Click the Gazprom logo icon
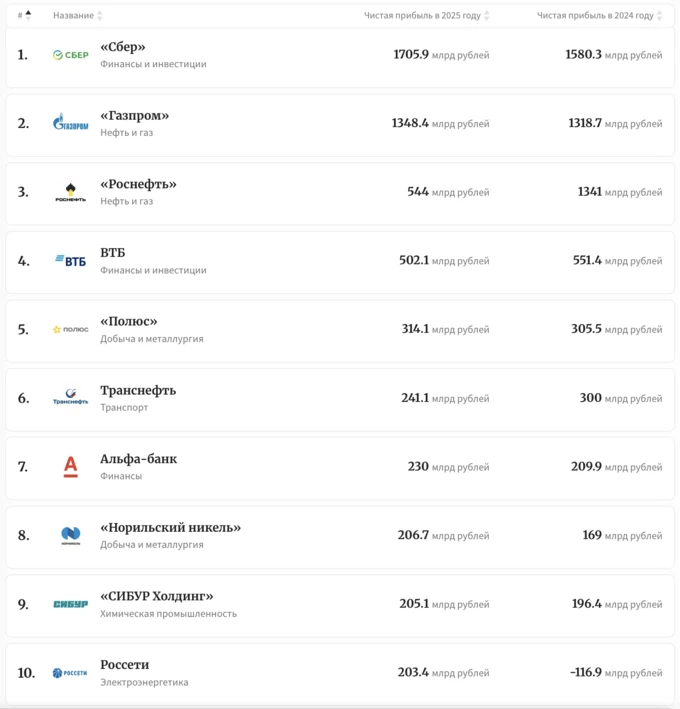This screenshot has width=680, height=709. 71,122
